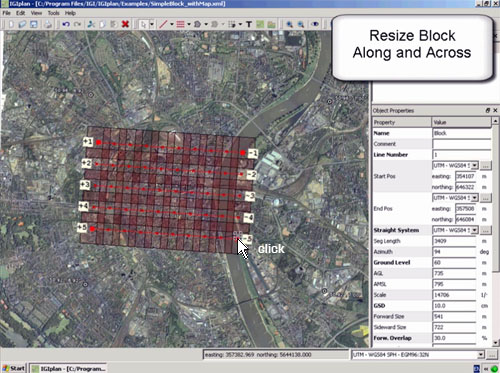500x373 pixels.
Task: Click the Save (floppy disk) toolbar icon
Action: coord(34,24)
